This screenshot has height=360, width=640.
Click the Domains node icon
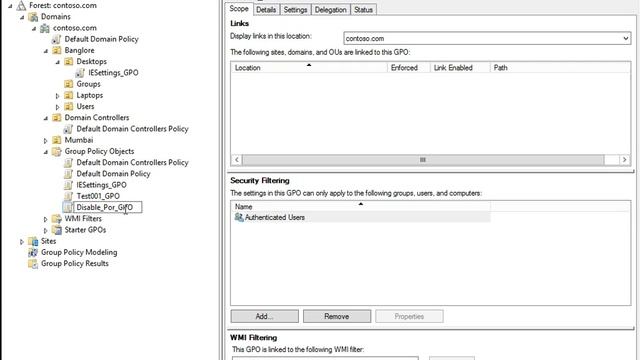click(x=33, y=17)
